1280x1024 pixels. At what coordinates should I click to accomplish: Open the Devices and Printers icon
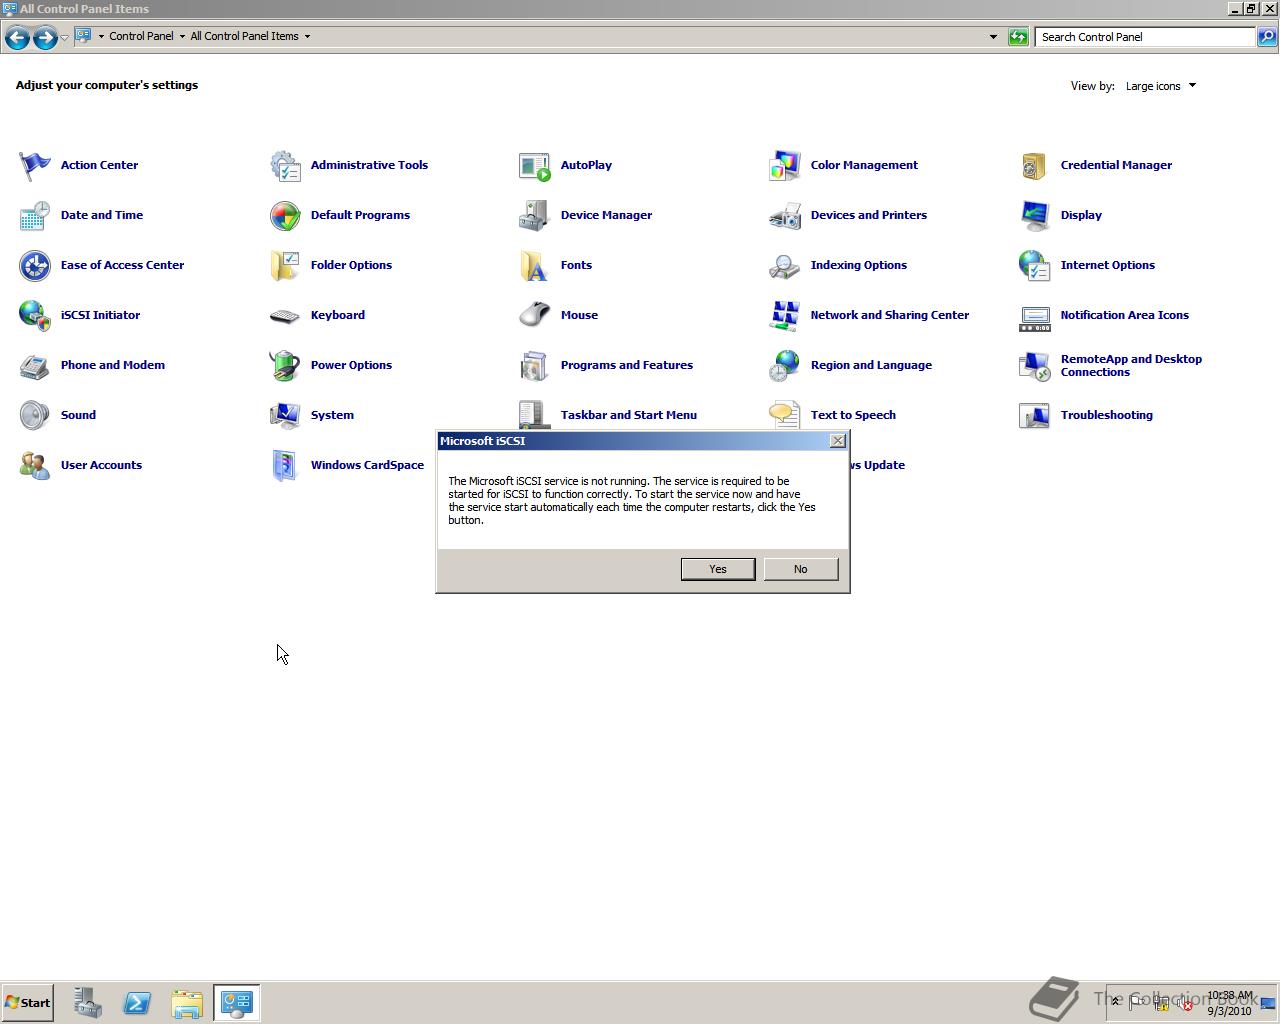click(x=785, y=216)
